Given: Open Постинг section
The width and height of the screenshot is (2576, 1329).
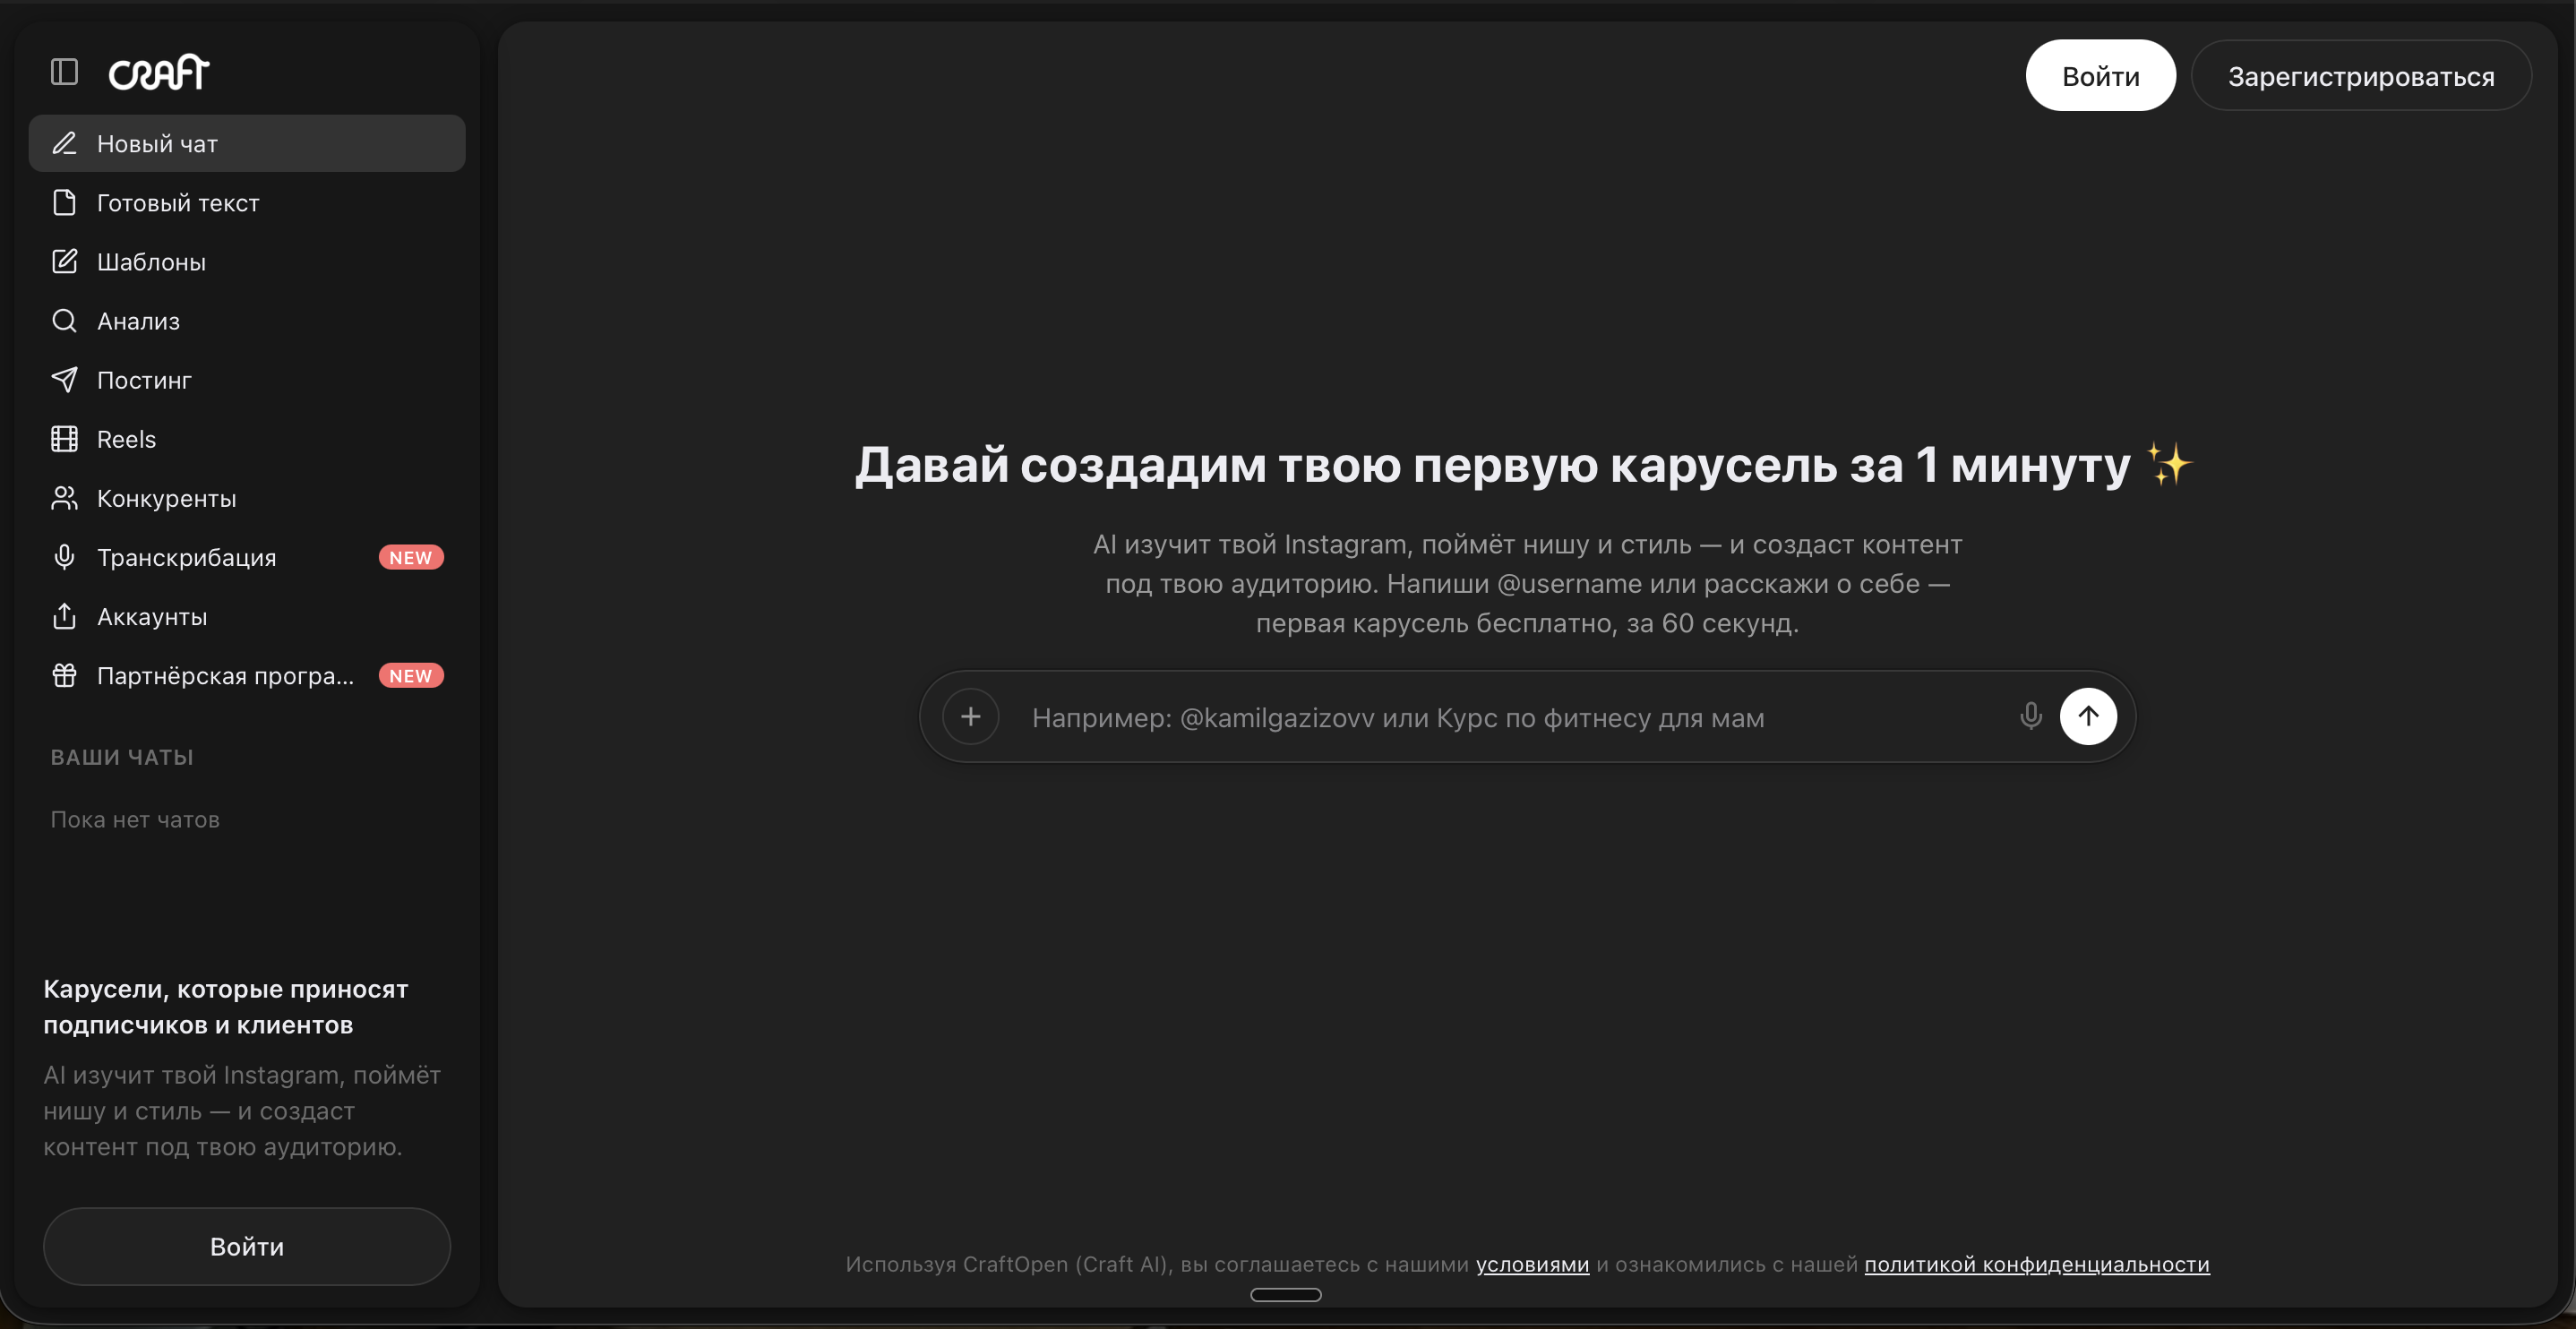Looking at the screenshot, I should tap(247, 379).
